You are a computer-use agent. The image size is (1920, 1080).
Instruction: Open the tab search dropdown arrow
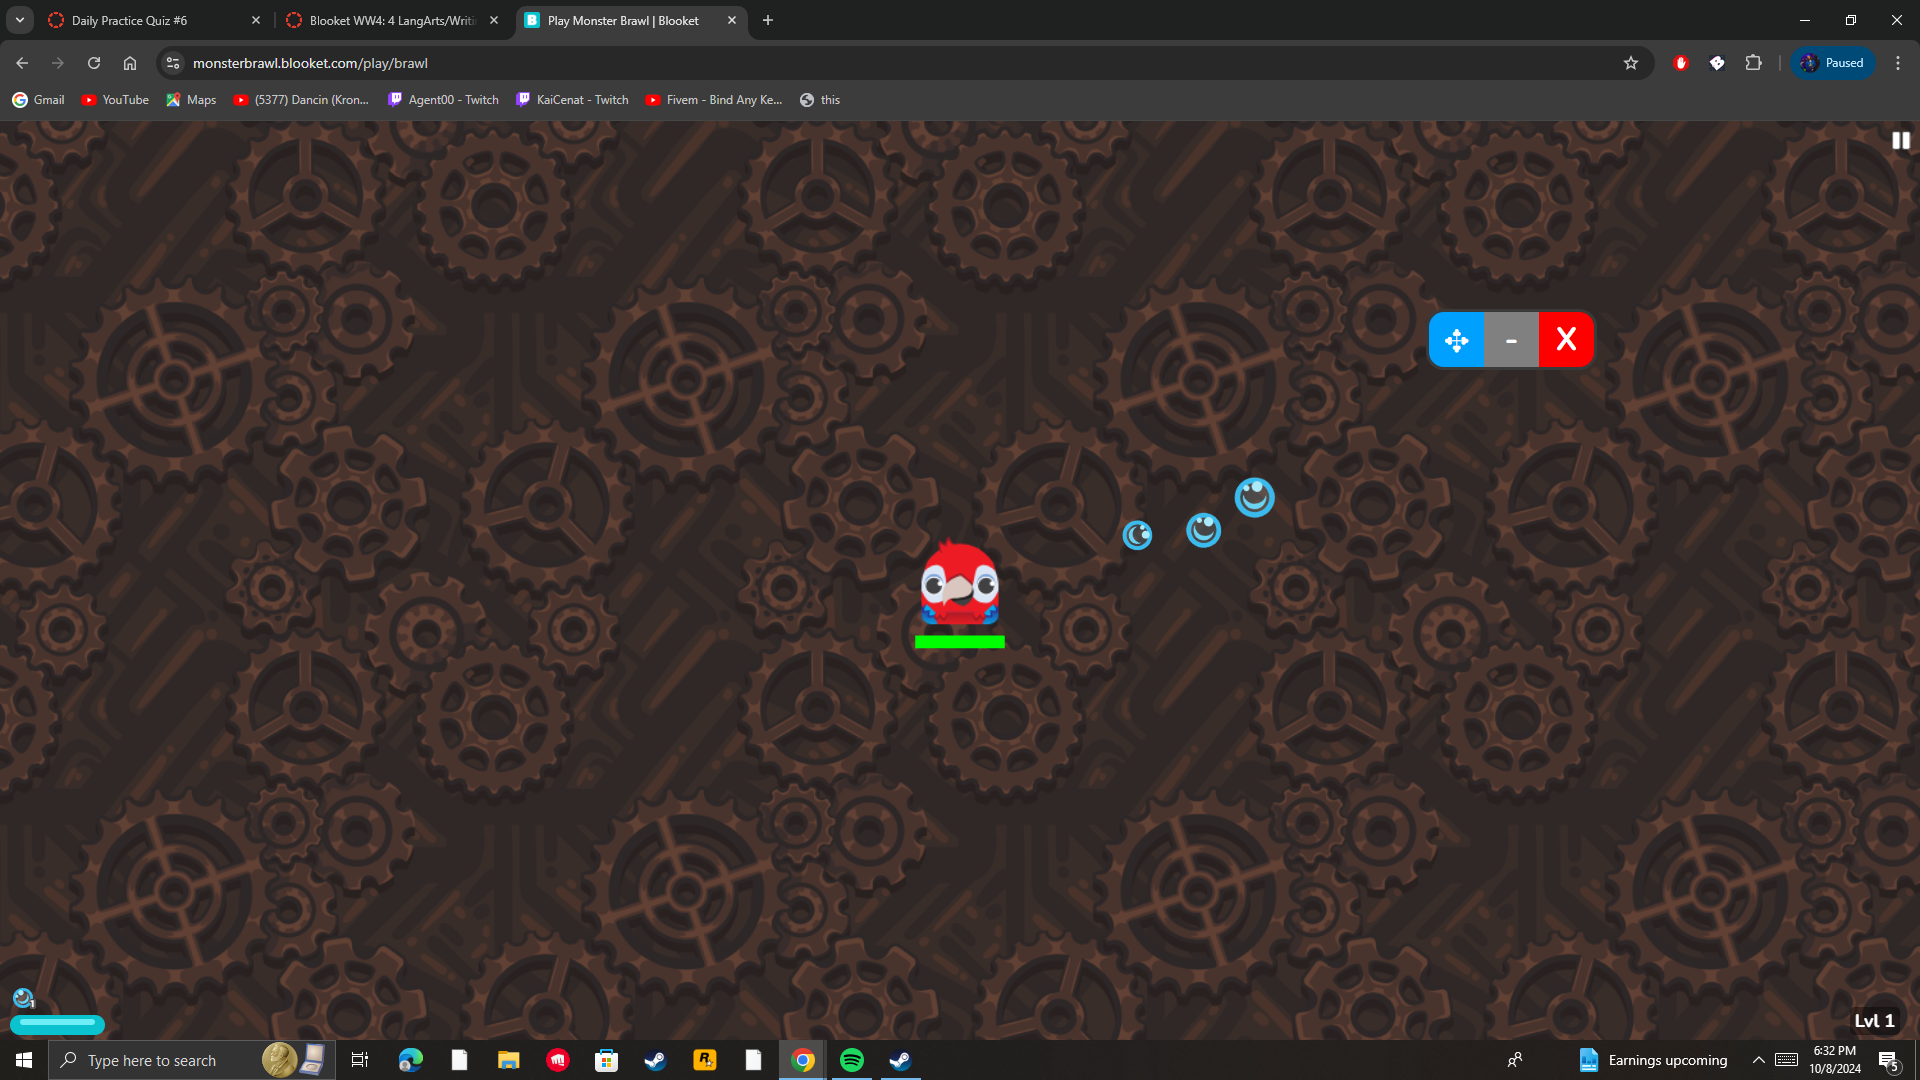click(x=20, y=20)
